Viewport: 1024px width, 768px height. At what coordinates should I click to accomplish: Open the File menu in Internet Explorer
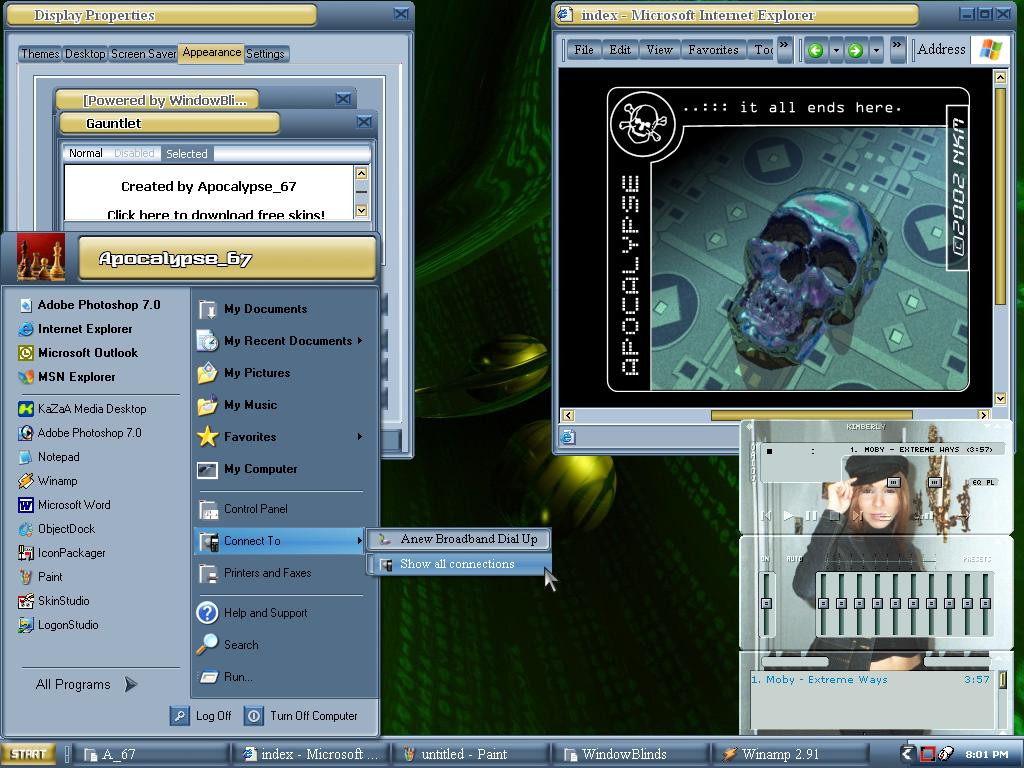(583, 50)
